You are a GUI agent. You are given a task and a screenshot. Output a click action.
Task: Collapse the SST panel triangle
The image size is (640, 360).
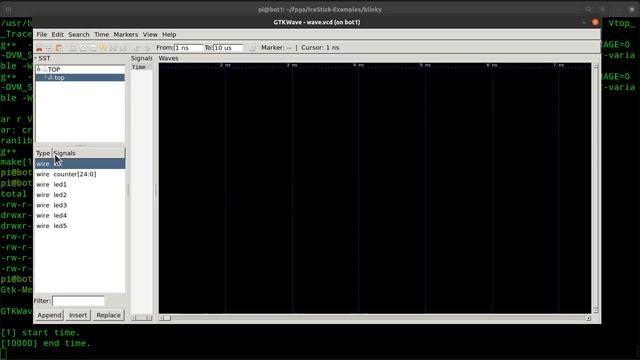[36, 58]
